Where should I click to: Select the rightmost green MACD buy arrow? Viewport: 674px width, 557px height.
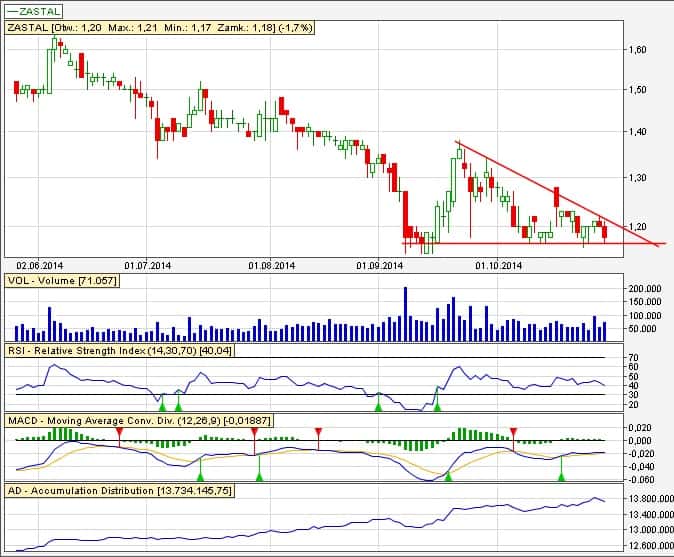pyautogui.click(x=561, y=476)
